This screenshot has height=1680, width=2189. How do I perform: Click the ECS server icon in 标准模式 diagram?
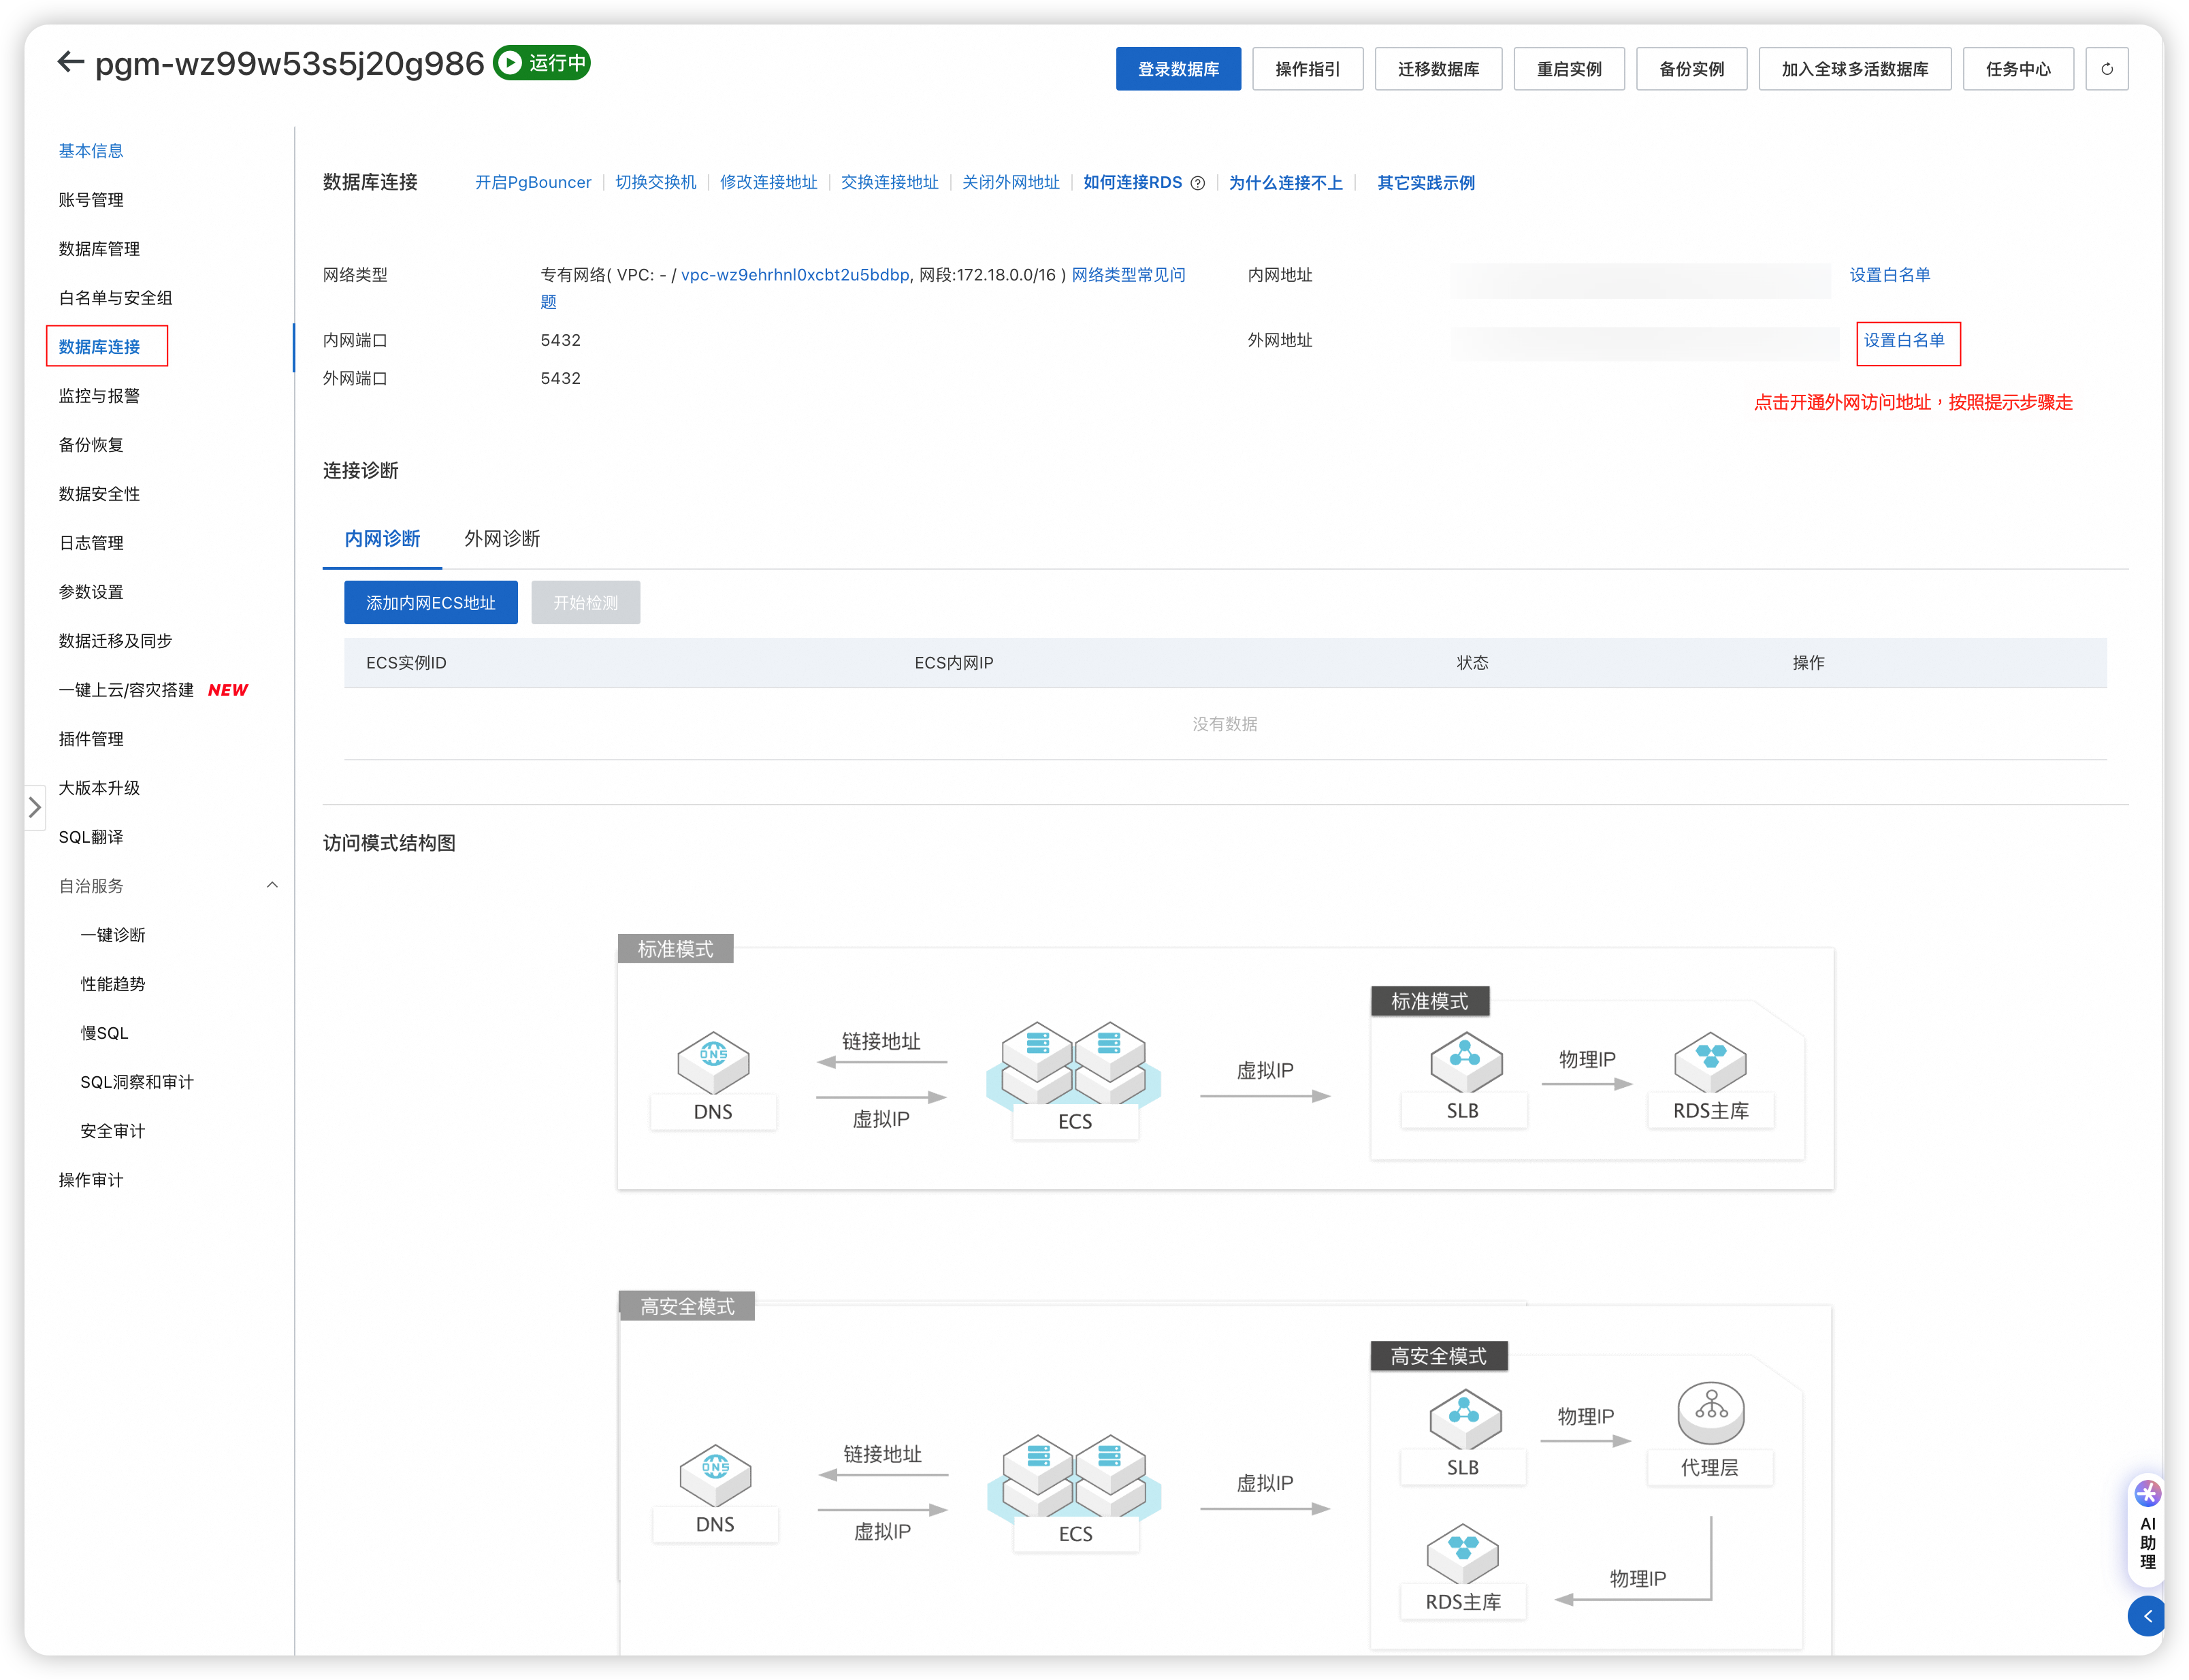1074,1064
